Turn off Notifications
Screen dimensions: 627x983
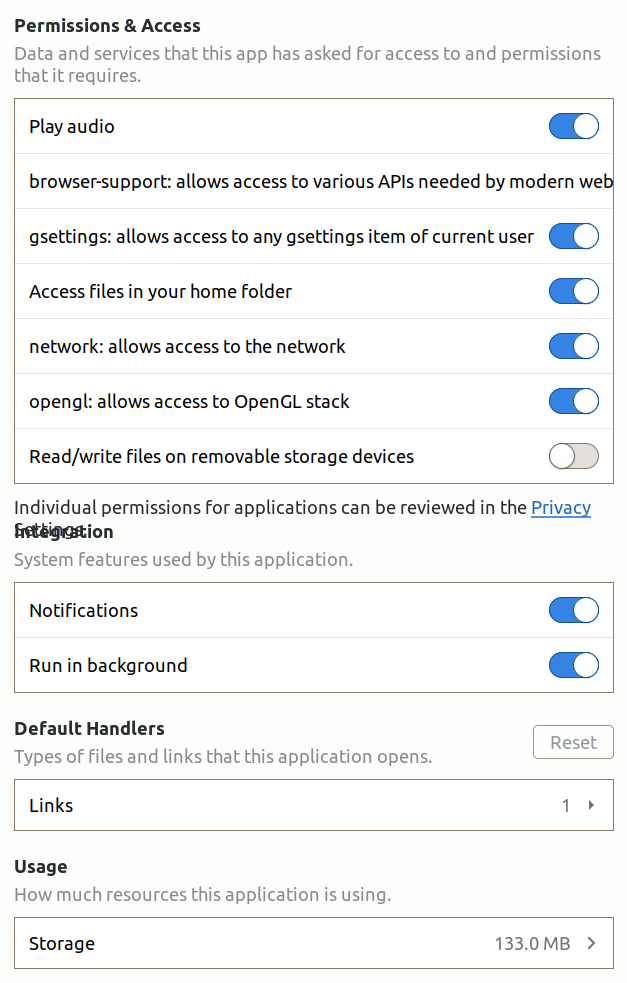(573, 610)
